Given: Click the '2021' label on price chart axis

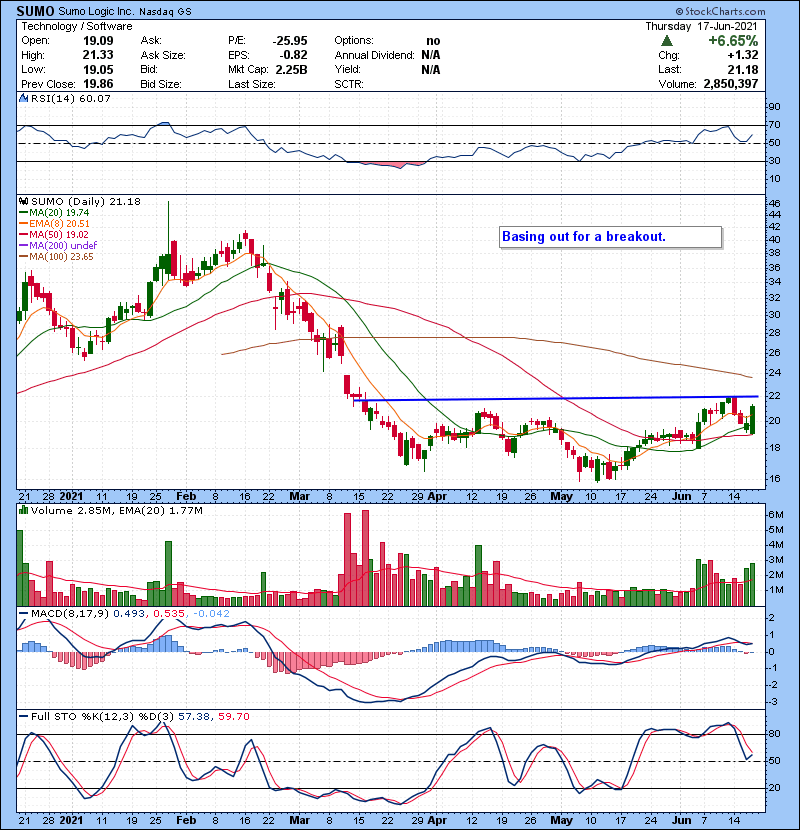Looking at the screenshot, I should 71,496.
